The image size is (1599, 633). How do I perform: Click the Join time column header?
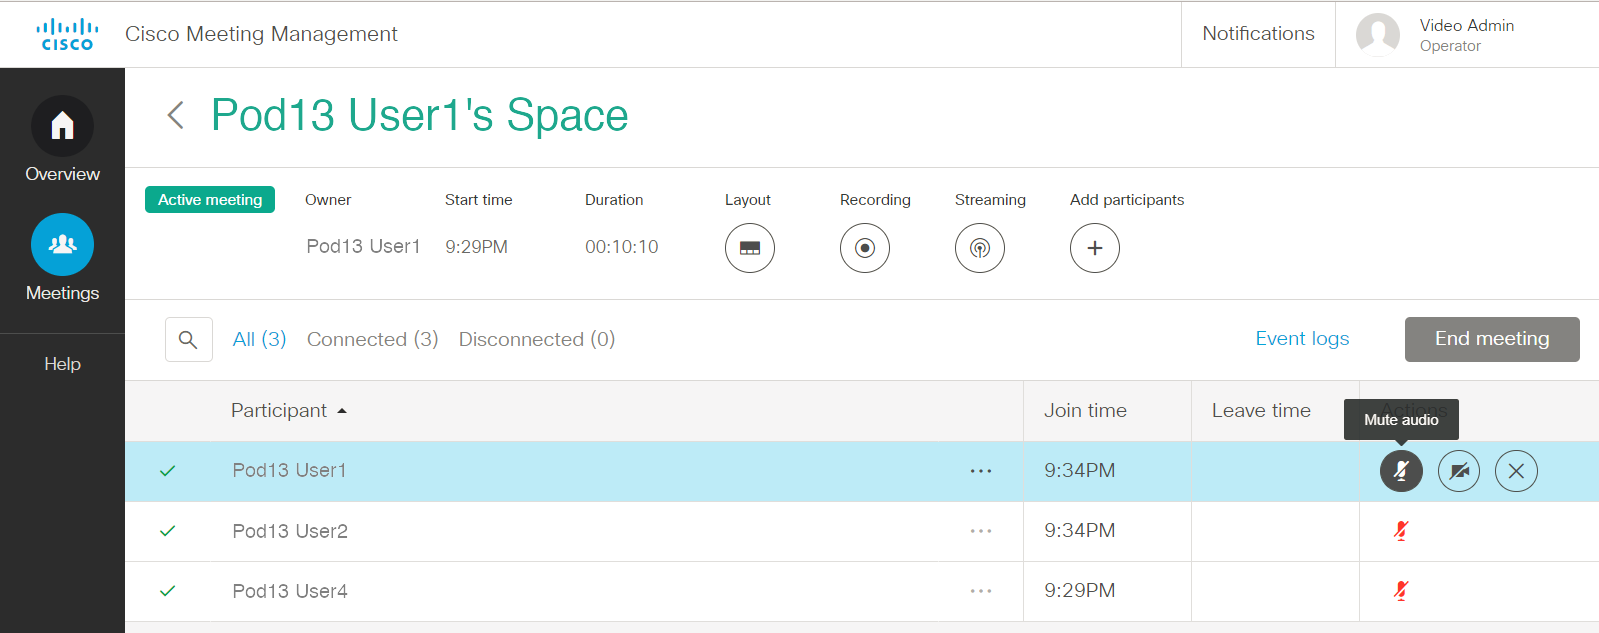tap(1085, 411)
